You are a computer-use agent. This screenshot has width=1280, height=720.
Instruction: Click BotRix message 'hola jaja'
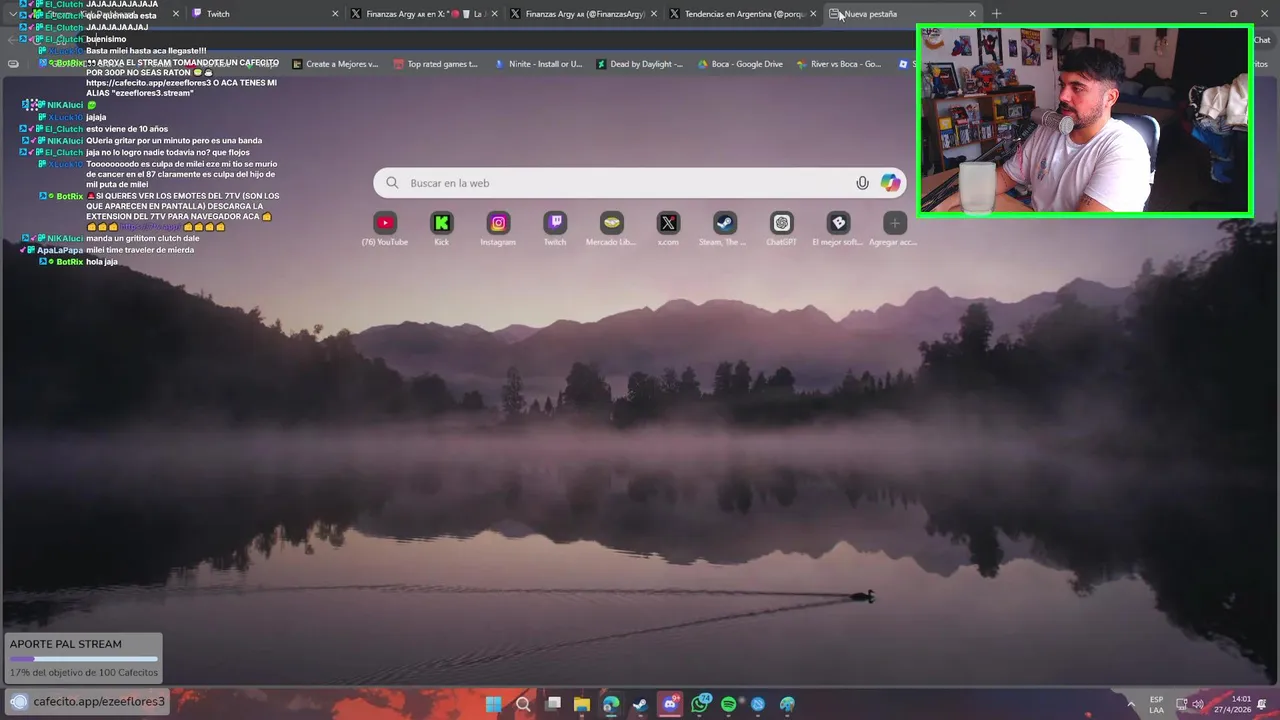click(x=102, y=262)
